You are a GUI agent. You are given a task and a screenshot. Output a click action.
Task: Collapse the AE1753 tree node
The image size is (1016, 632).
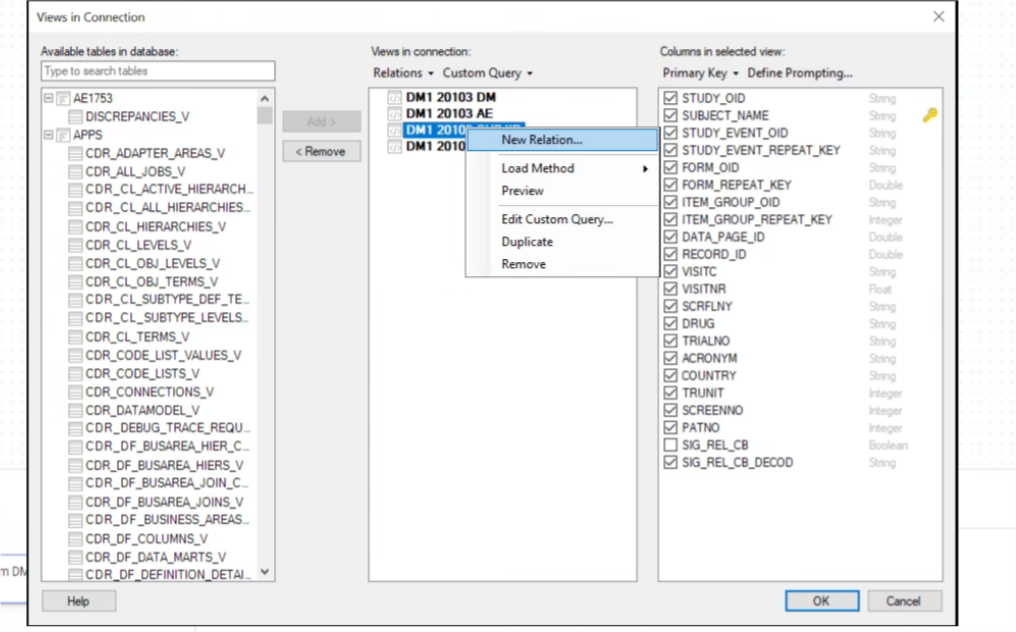[x=48, y=99]
